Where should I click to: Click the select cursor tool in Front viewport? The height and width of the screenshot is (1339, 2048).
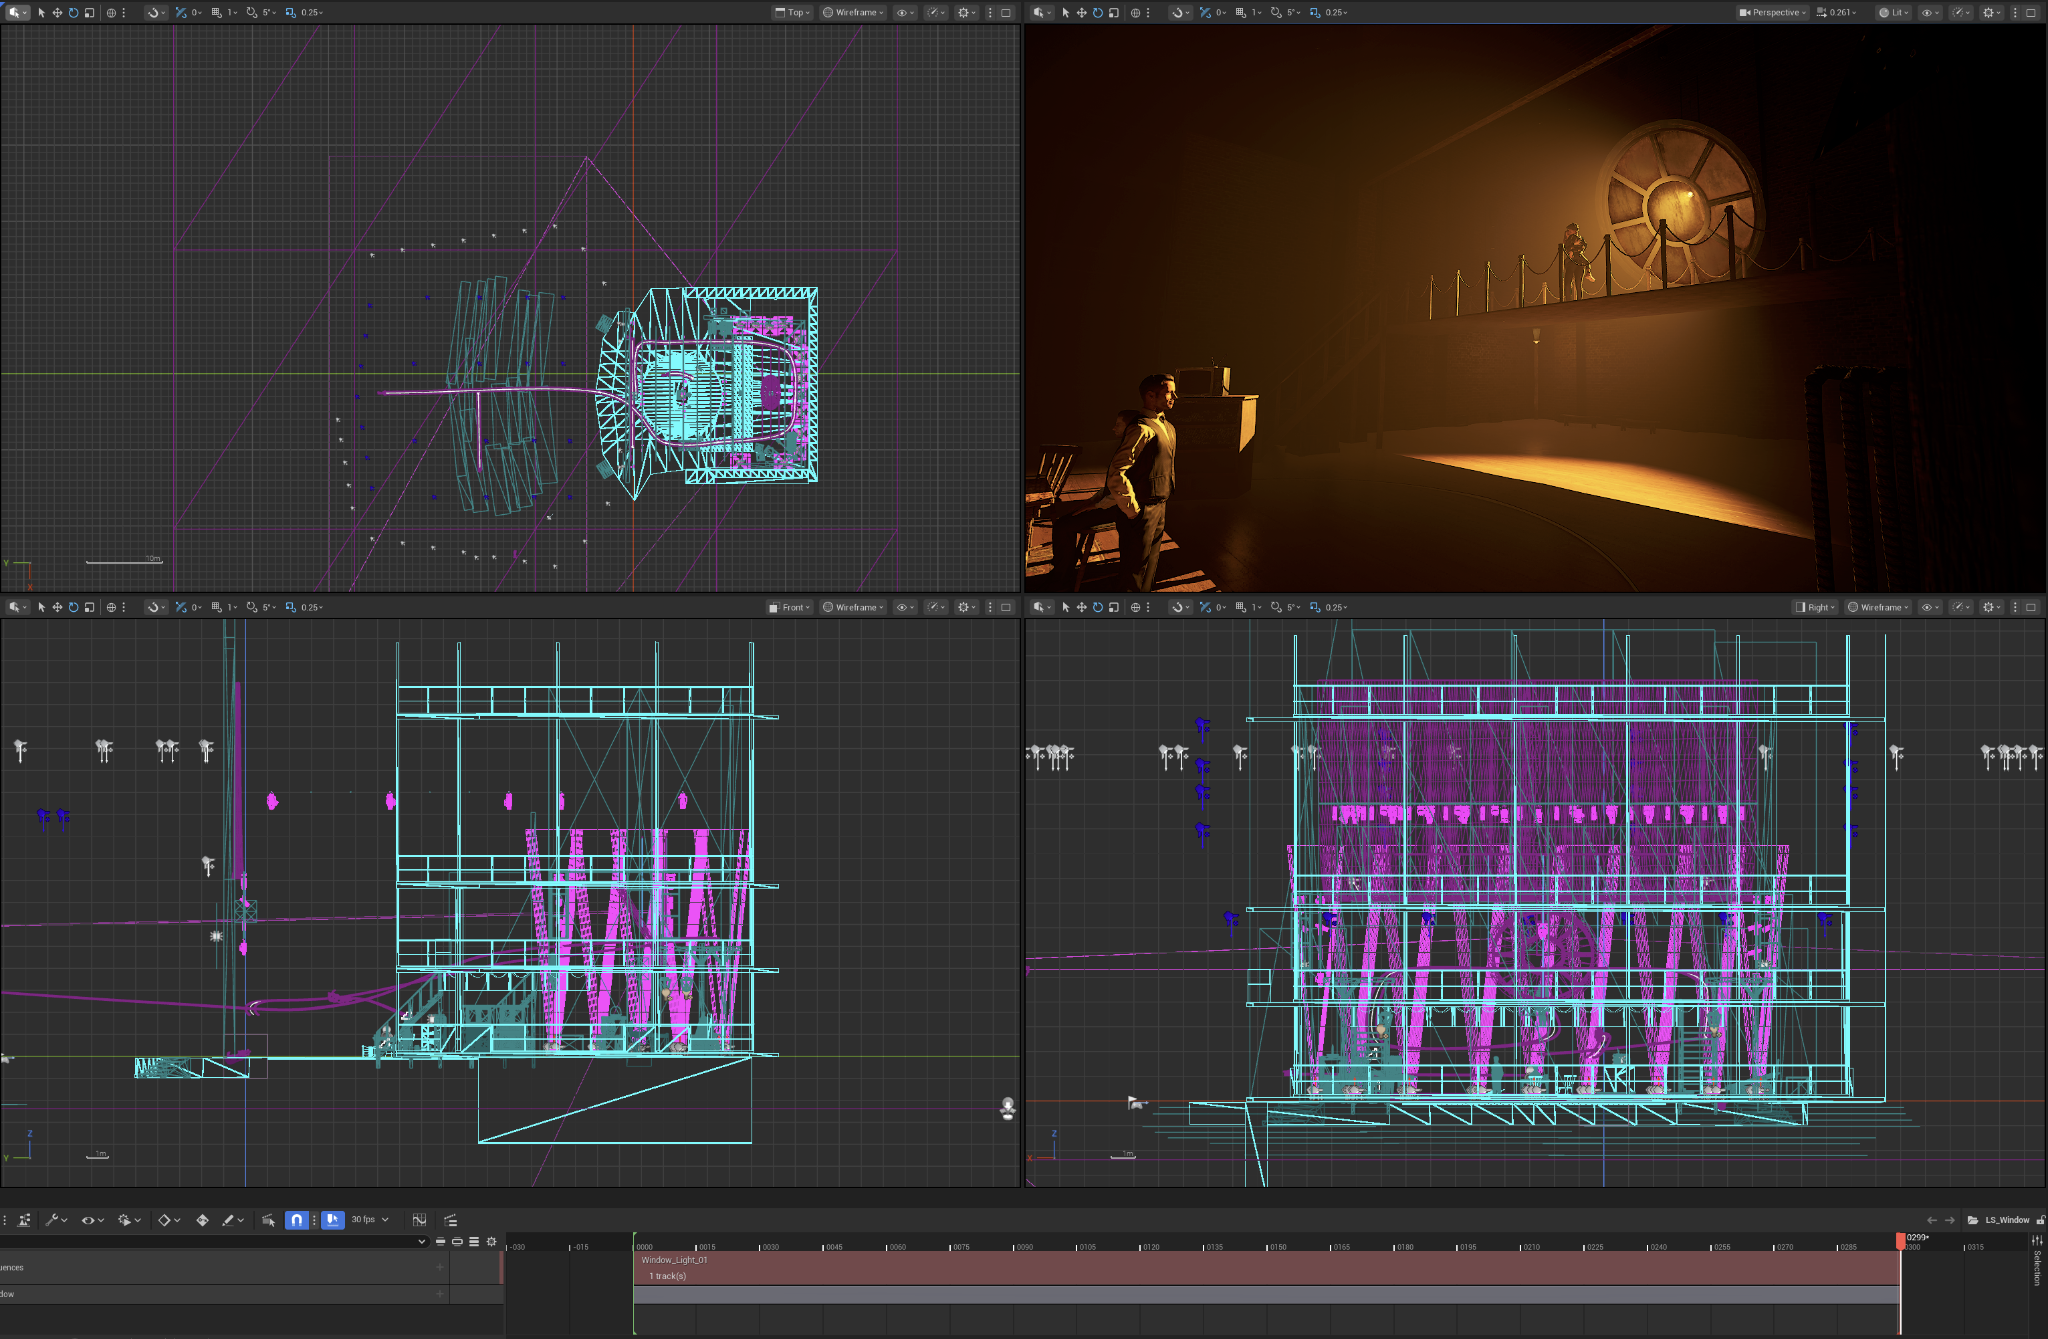(x=41, y=607)
